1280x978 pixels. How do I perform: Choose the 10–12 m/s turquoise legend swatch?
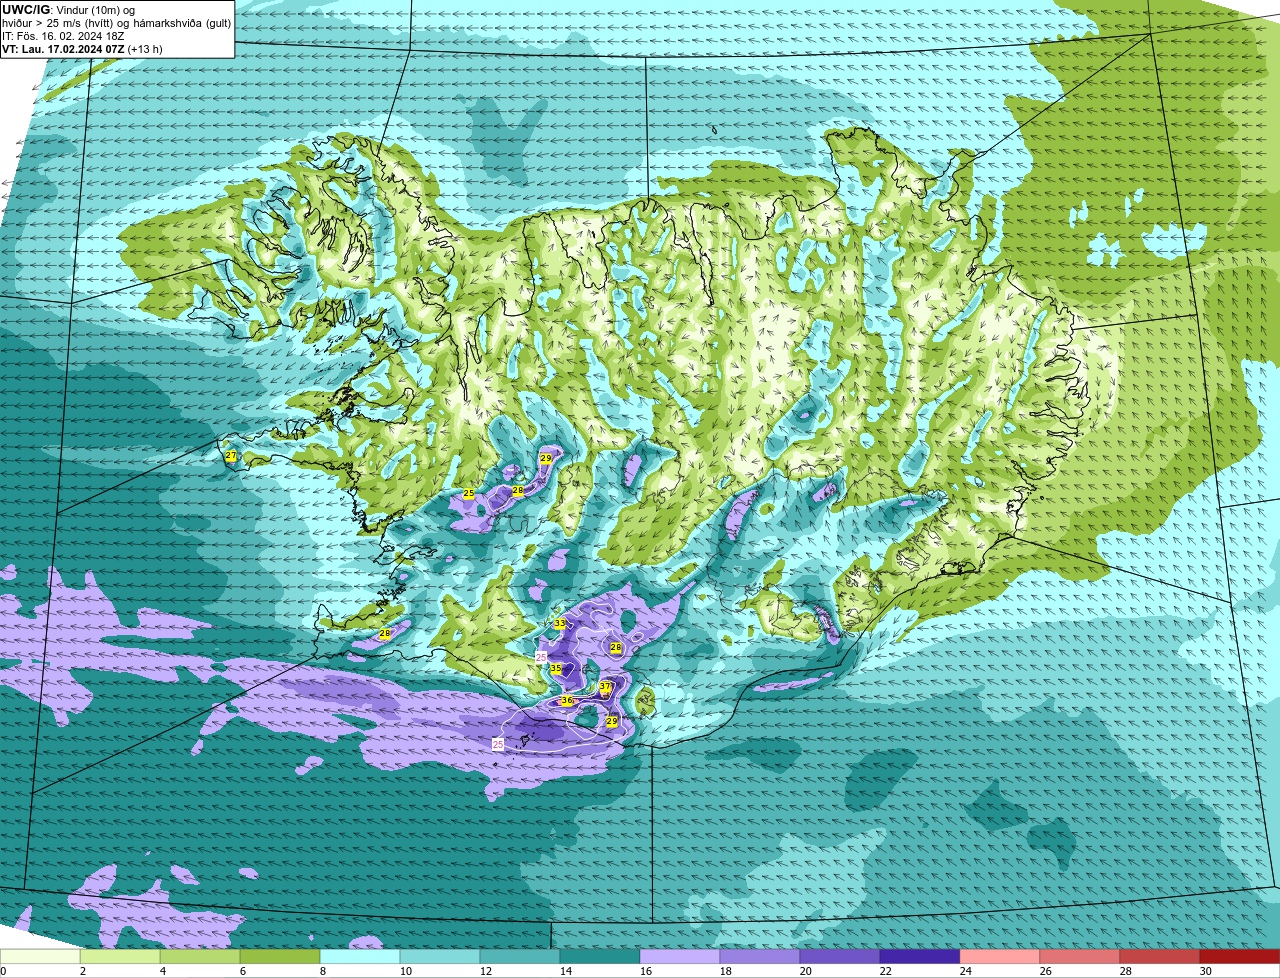click(x=440, y=956)
